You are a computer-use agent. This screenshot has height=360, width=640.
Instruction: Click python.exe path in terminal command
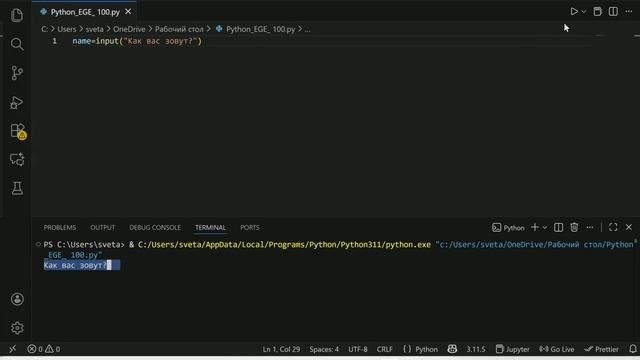(x=284, y=244)
